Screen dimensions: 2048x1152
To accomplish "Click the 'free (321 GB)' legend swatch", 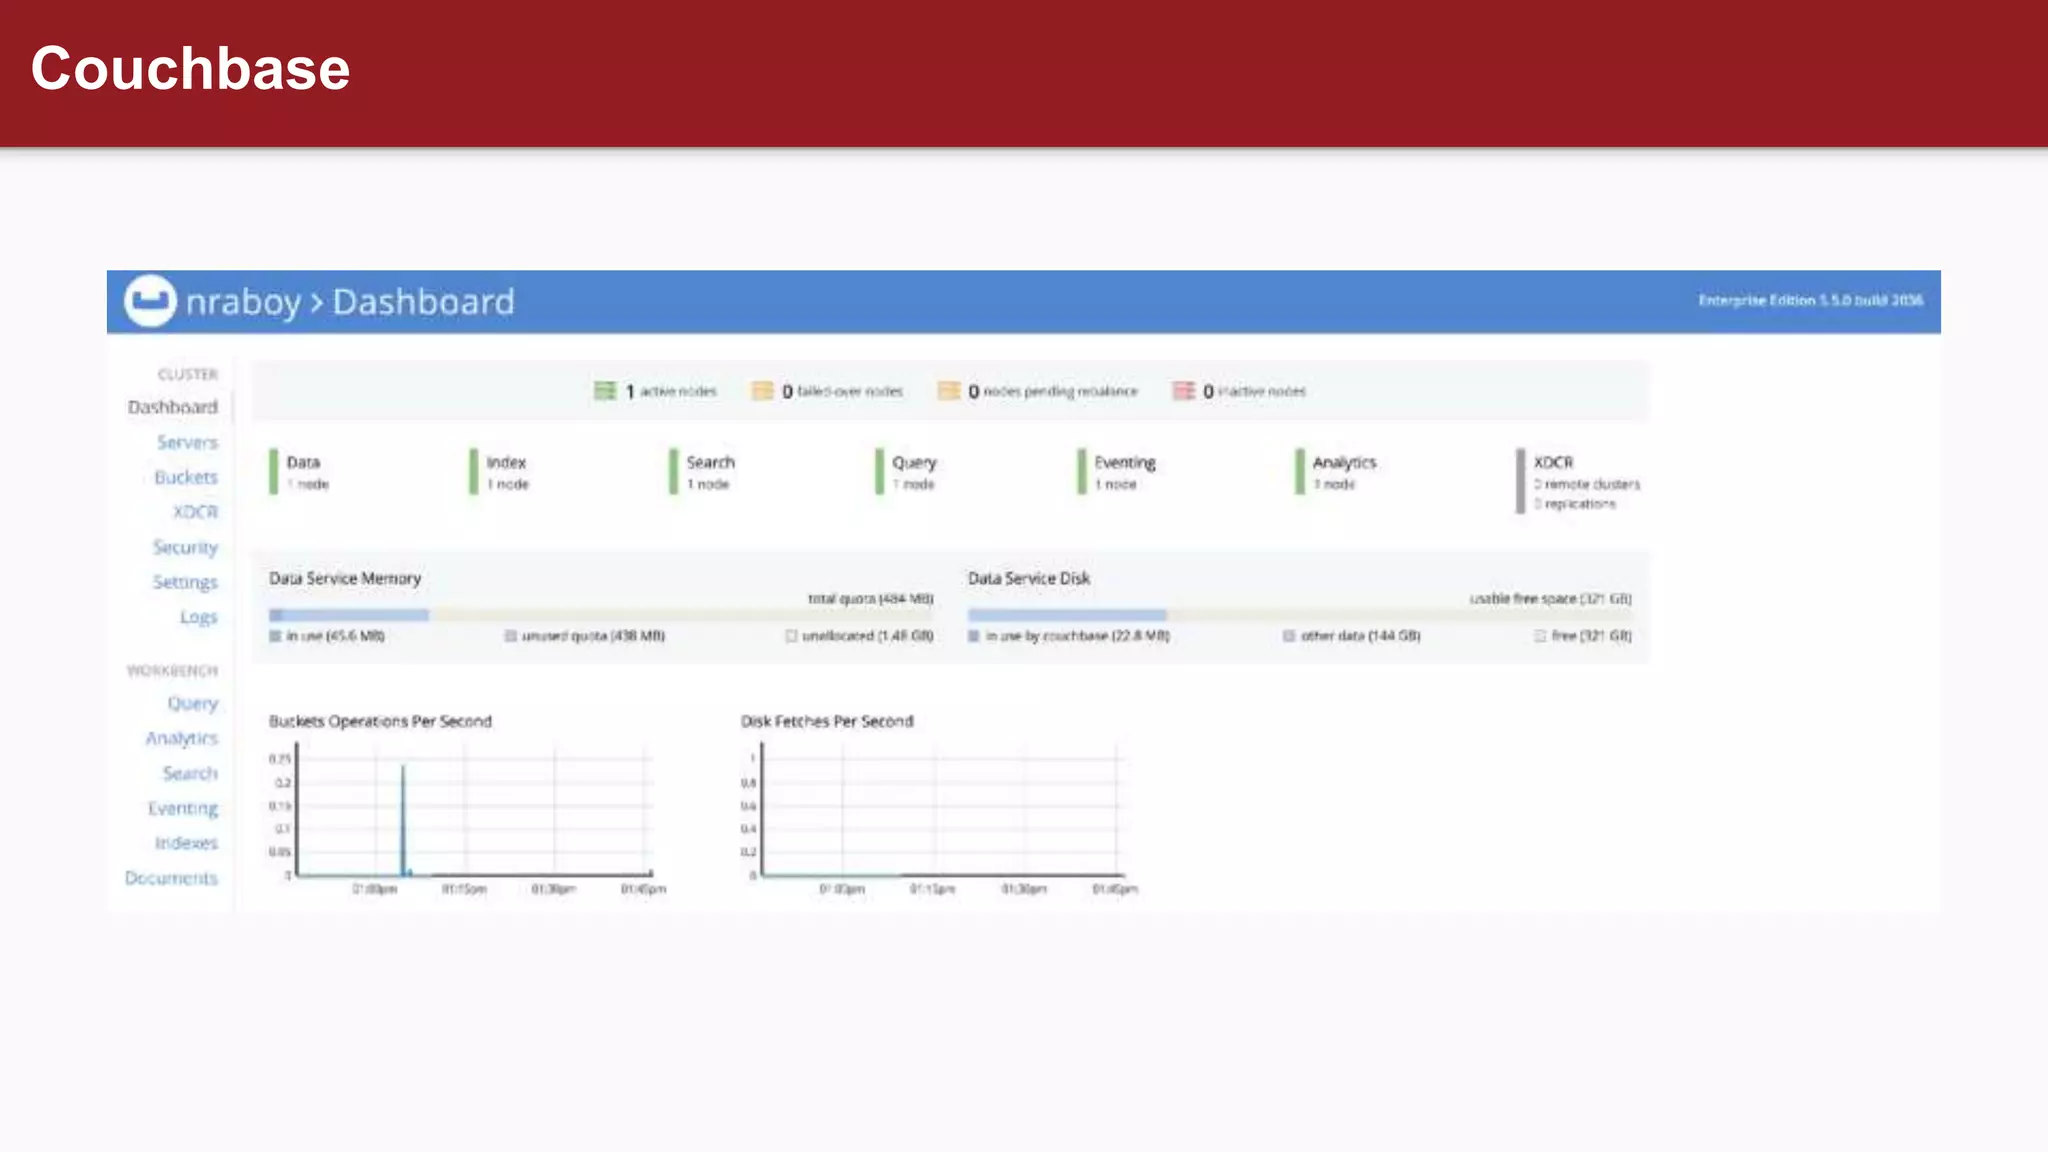I will 1540,636.
